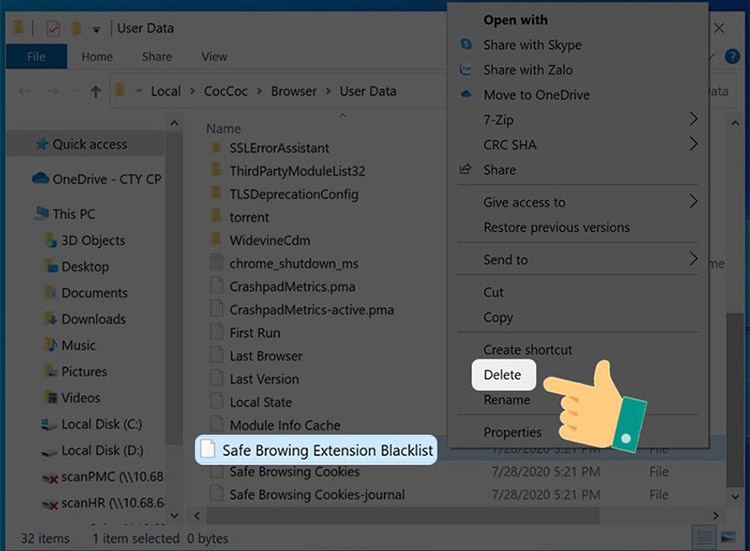Click Open with in the context menu
Screen dimensions: 750x551
click(x=515, y=20)
